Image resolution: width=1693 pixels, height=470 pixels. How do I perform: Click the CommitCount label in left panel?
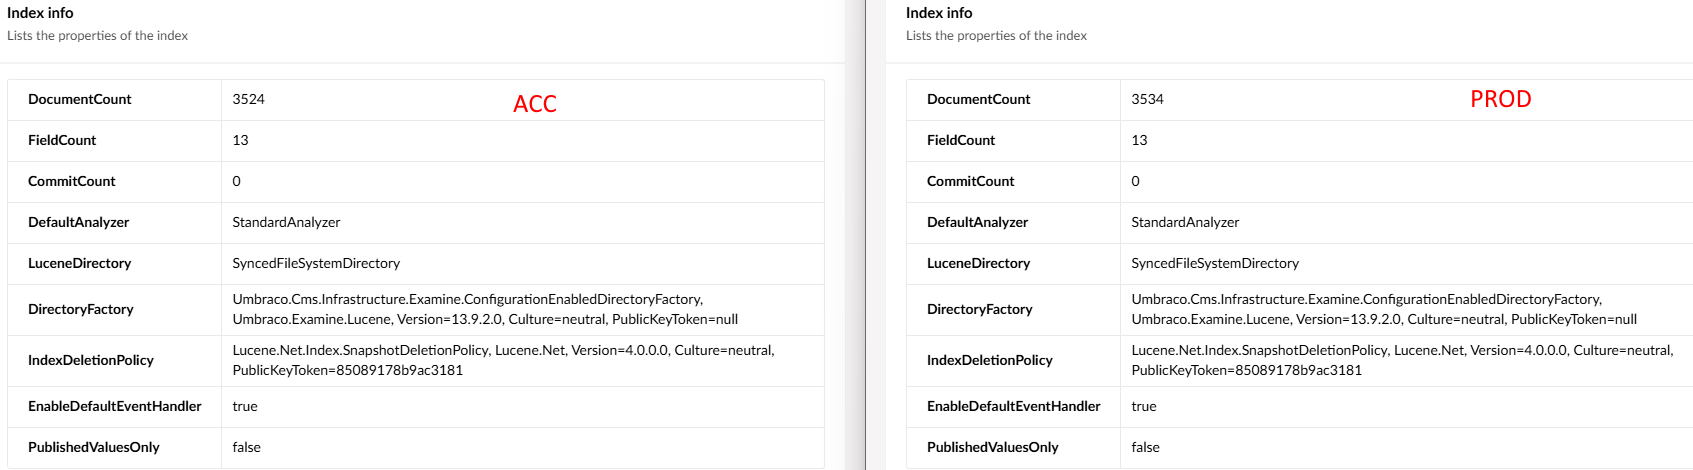point(71,181)
